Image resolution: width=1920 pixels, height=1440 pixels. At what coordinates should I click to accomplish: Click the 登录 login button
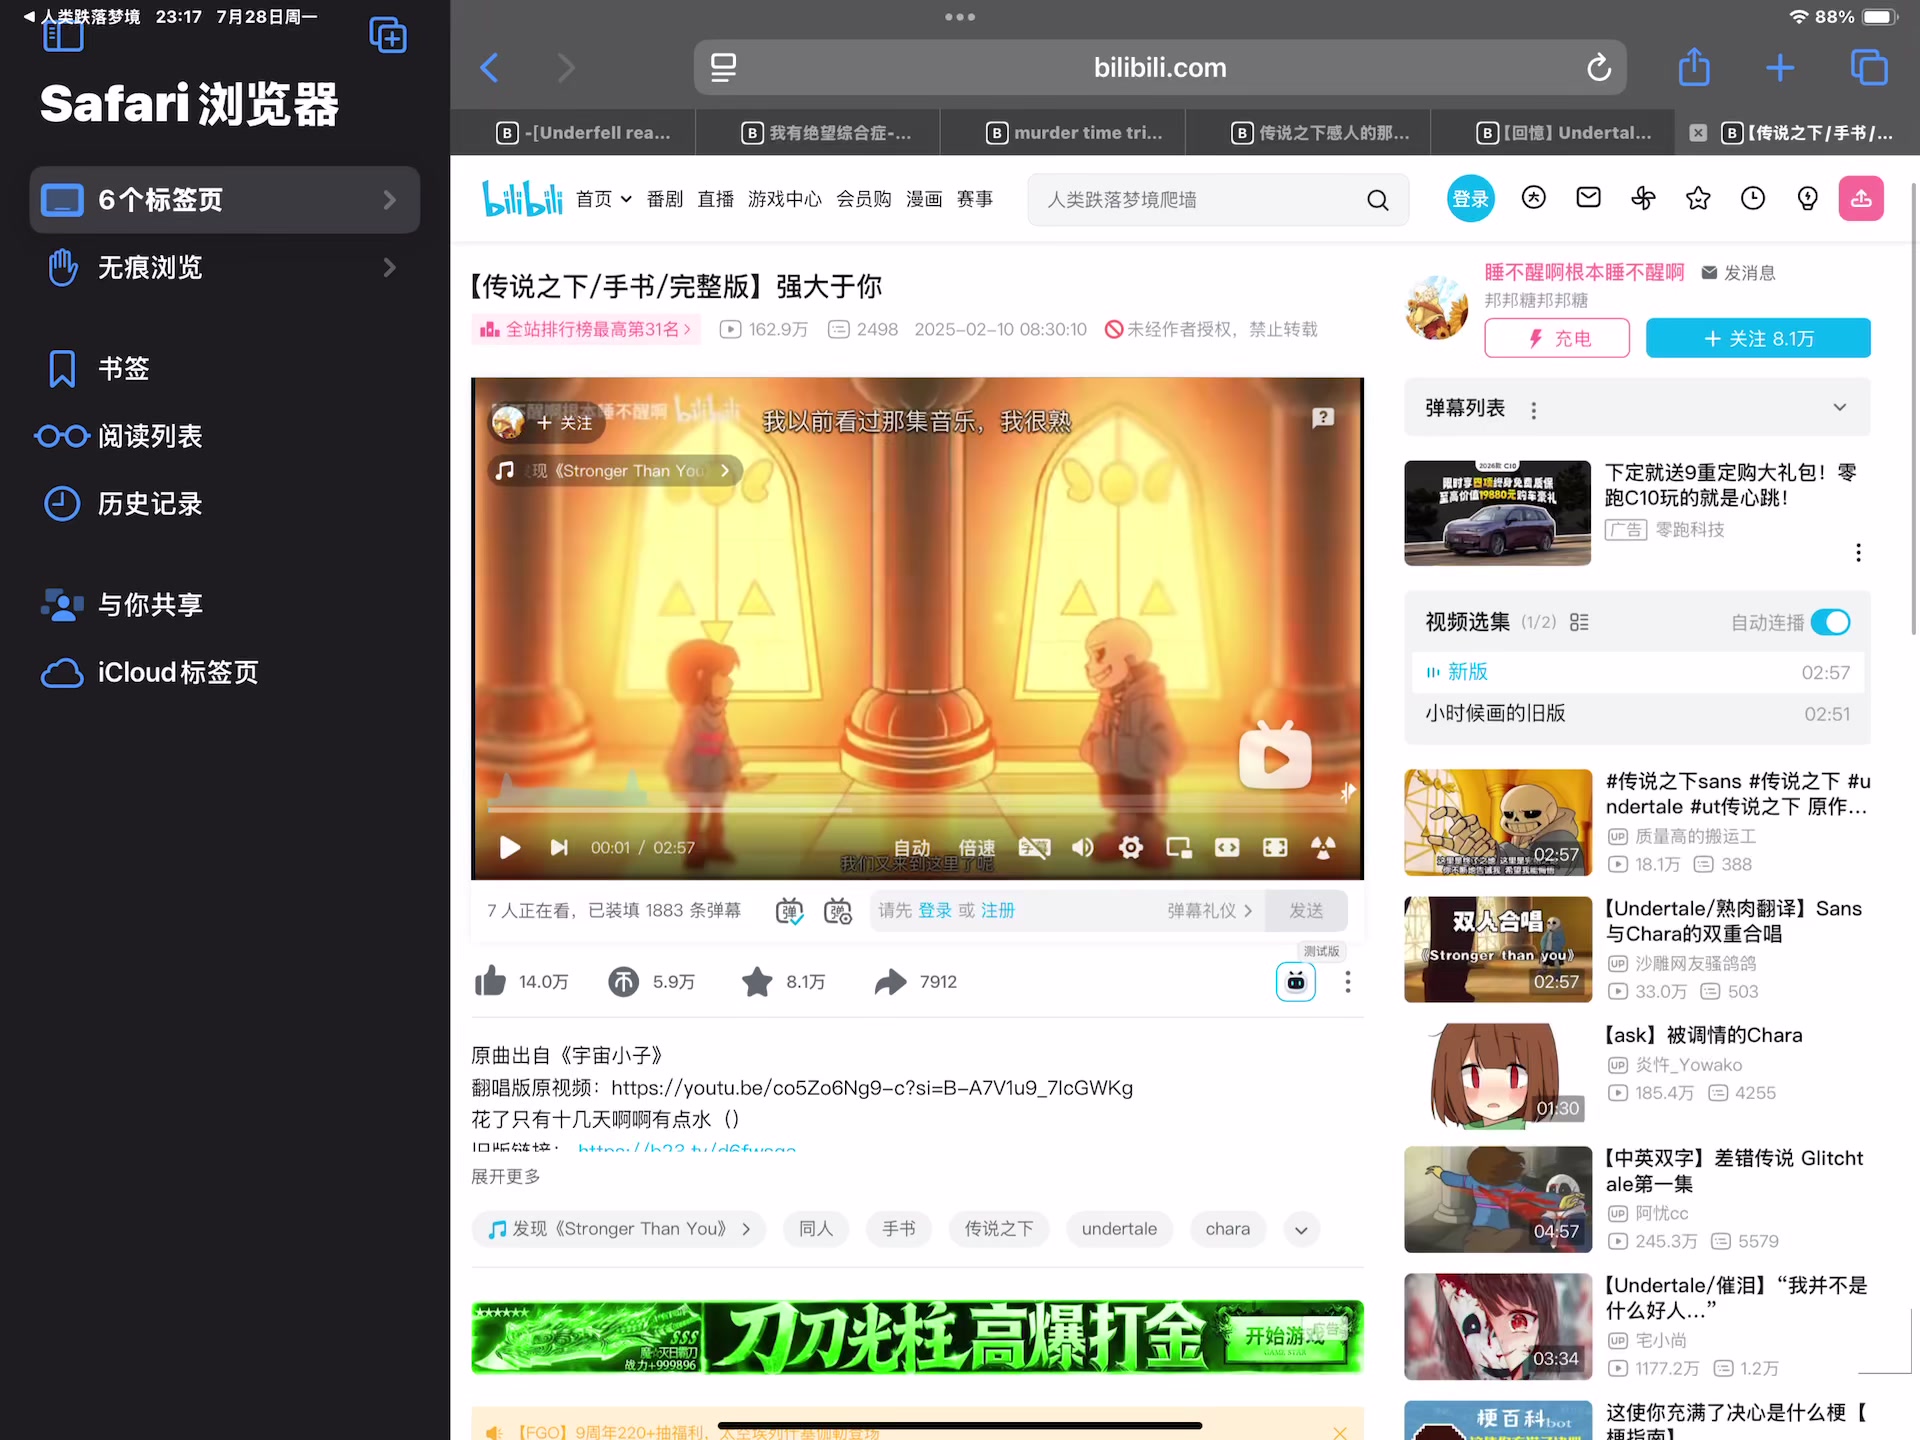coord(1470,198)
